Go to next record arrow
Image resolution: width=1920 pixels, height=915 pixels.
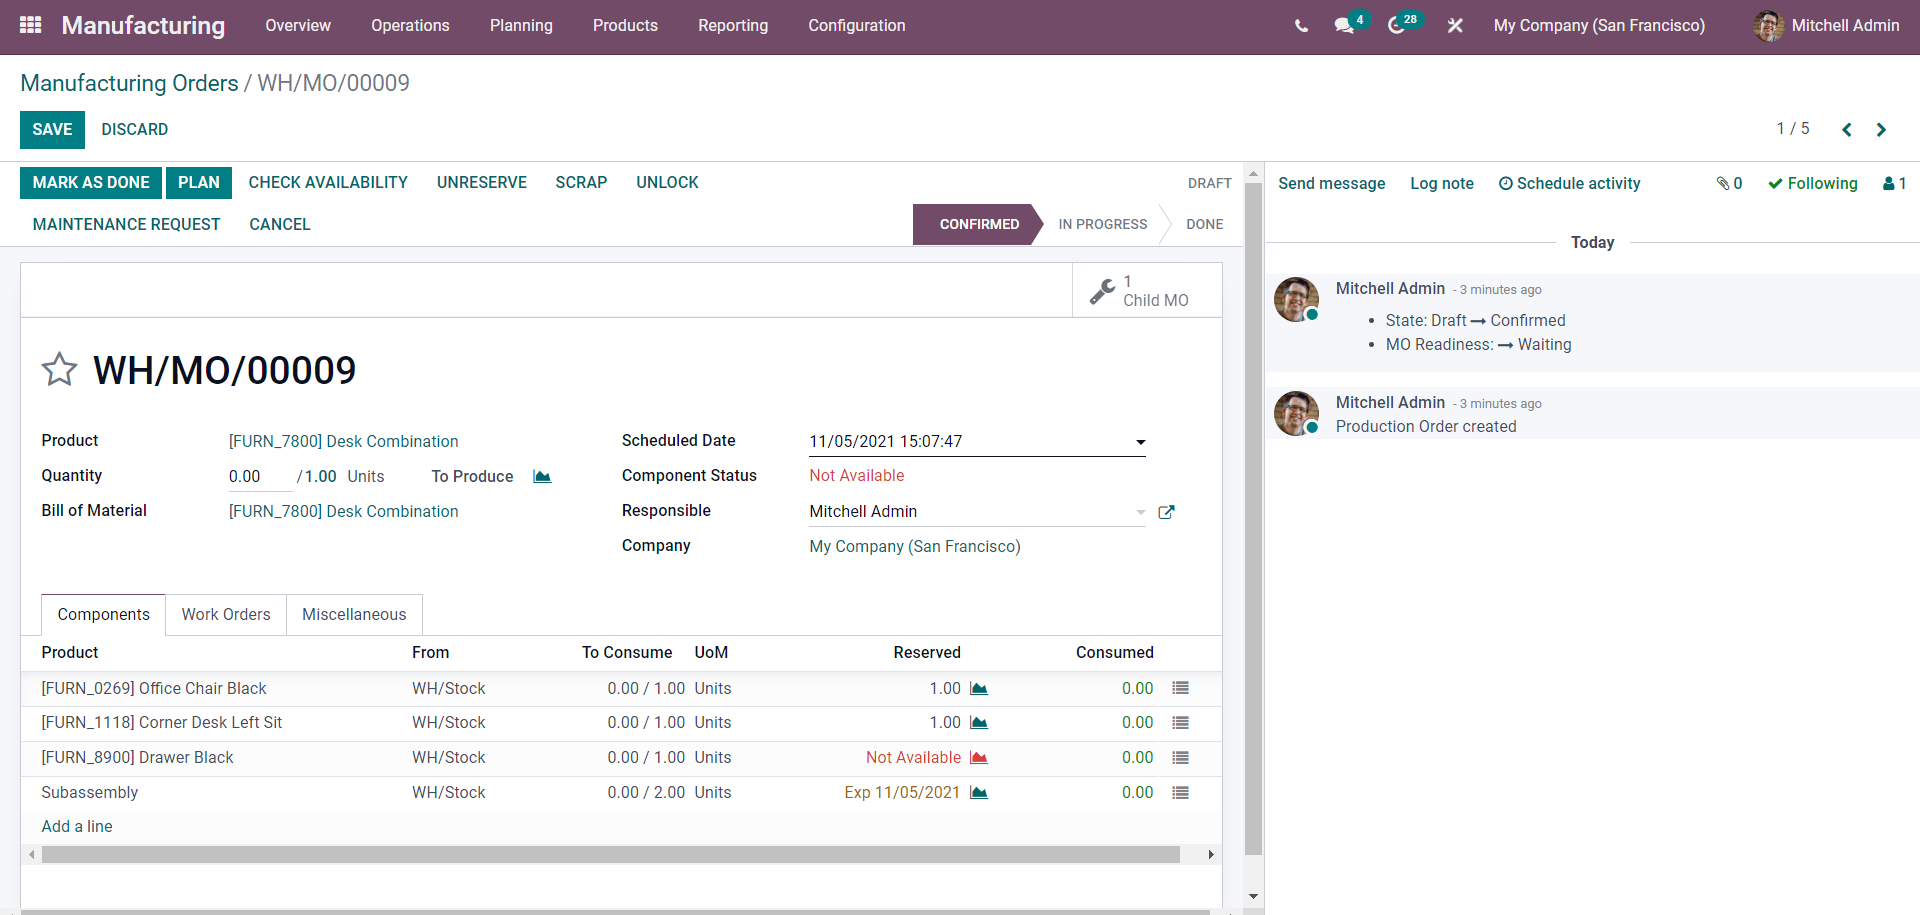(x=1881, y=130)
